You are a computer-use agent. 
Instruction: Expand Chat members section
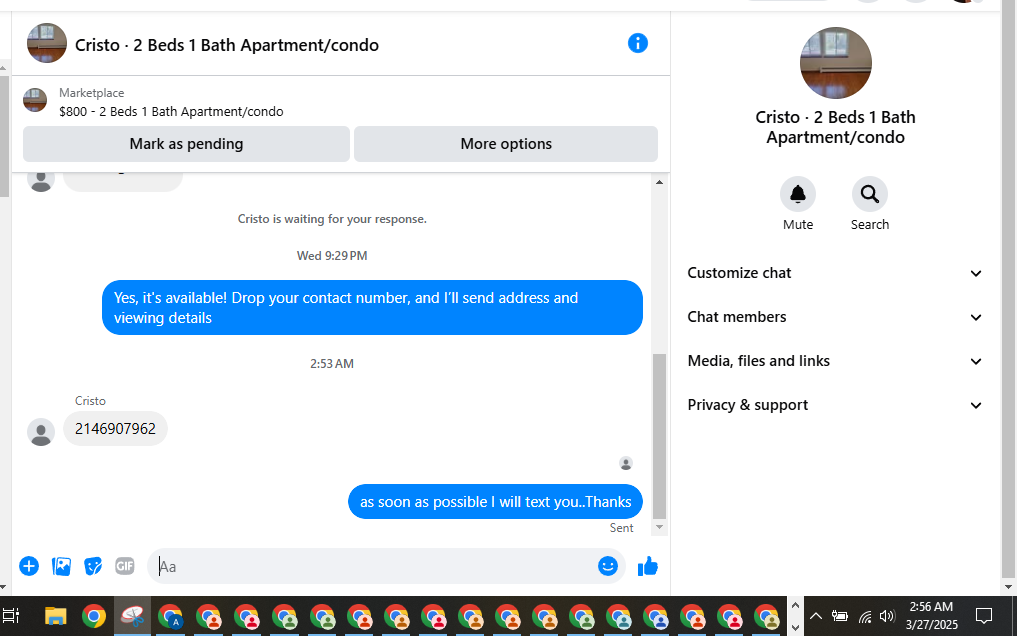coord(834,317)
